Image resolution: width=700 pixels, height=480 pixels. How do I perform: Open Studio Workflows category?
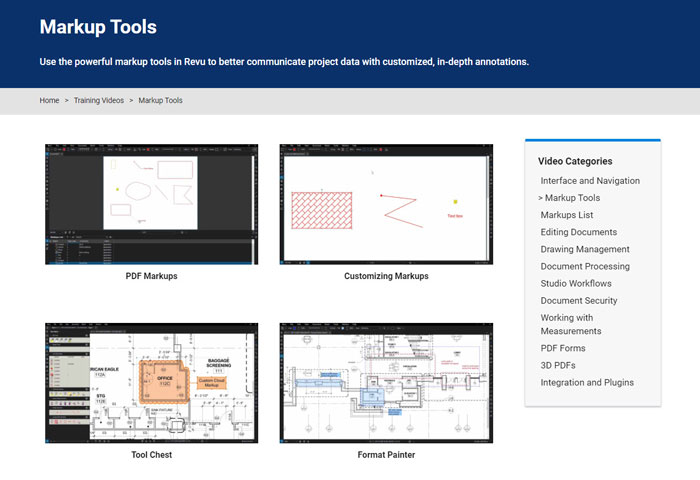[x=576, y=283]
